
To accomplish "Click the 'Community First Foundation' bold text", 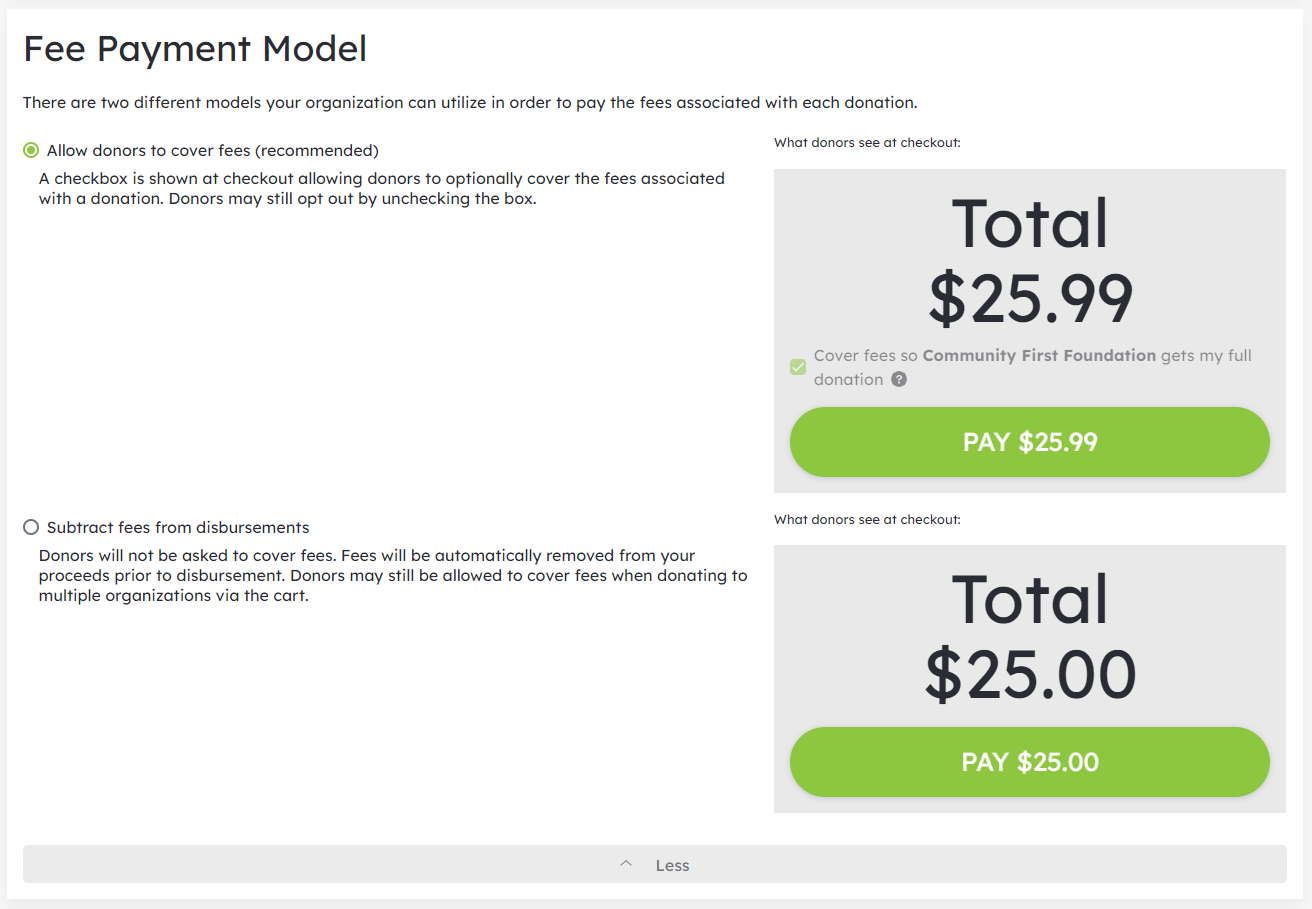I will coord(1039,356).
